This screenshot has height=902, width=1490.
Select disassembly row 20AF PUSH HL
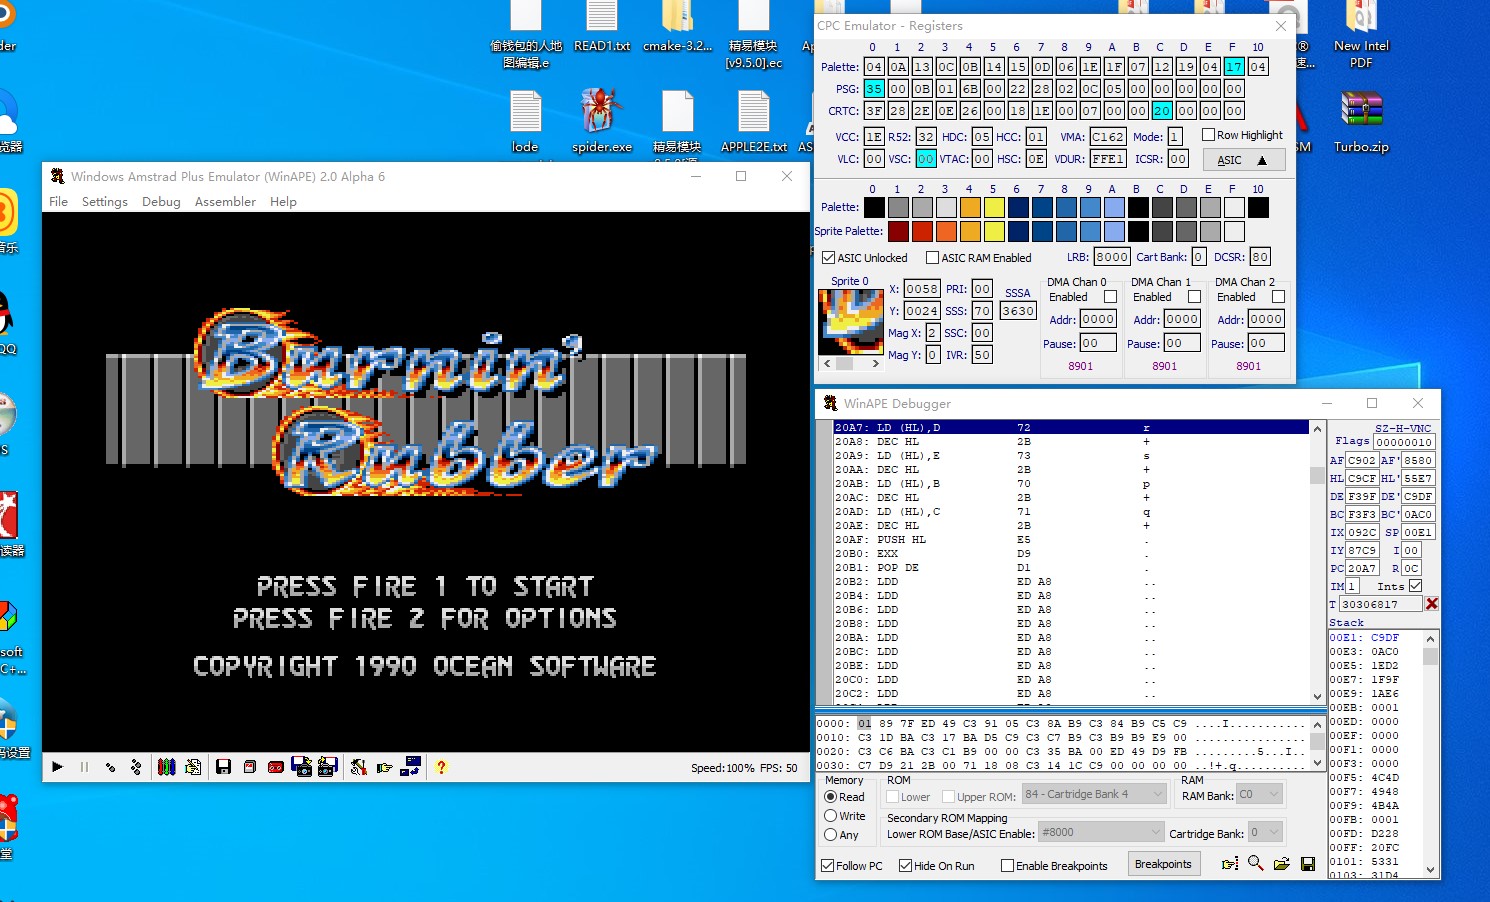[1071, 540]
